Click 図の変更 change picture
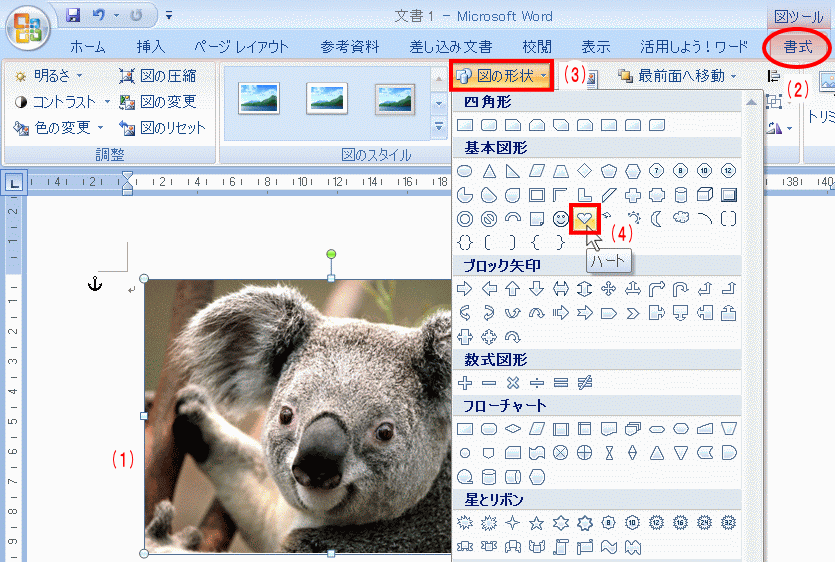The height and width of the screenshot is (562, 835). click(x=158, y=101)
